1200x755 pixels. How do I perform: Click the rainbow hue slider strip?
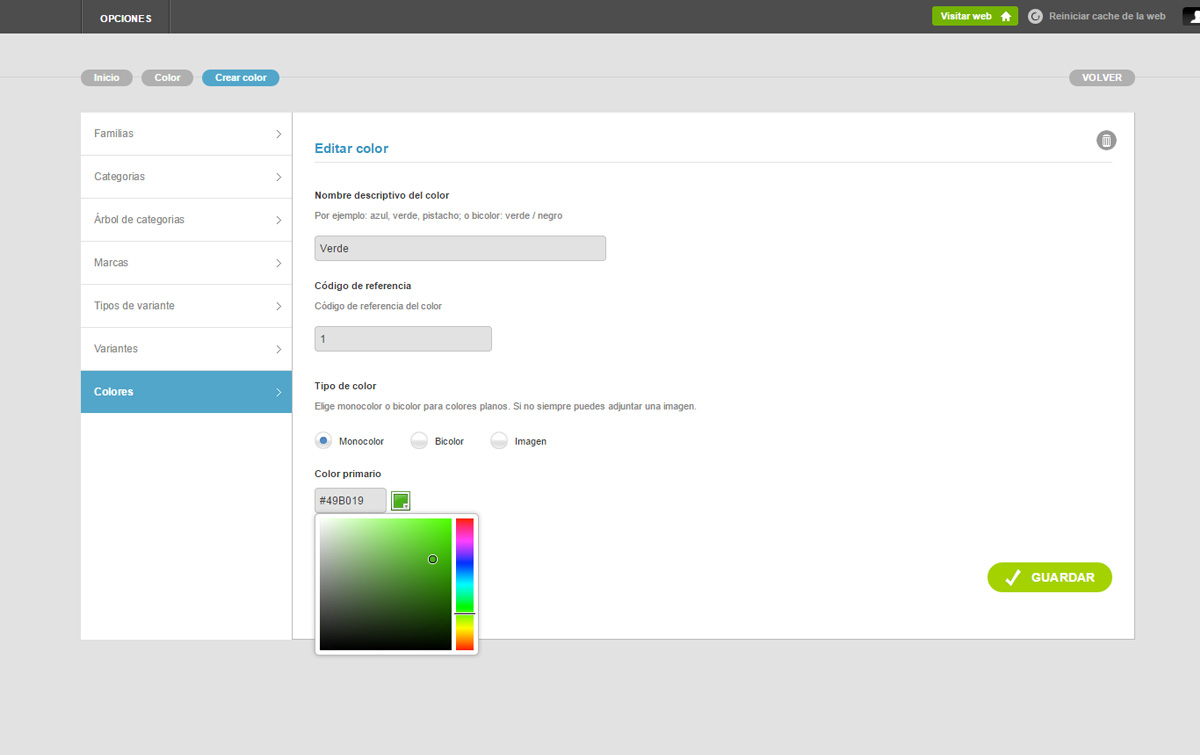[x=464, y=584]
